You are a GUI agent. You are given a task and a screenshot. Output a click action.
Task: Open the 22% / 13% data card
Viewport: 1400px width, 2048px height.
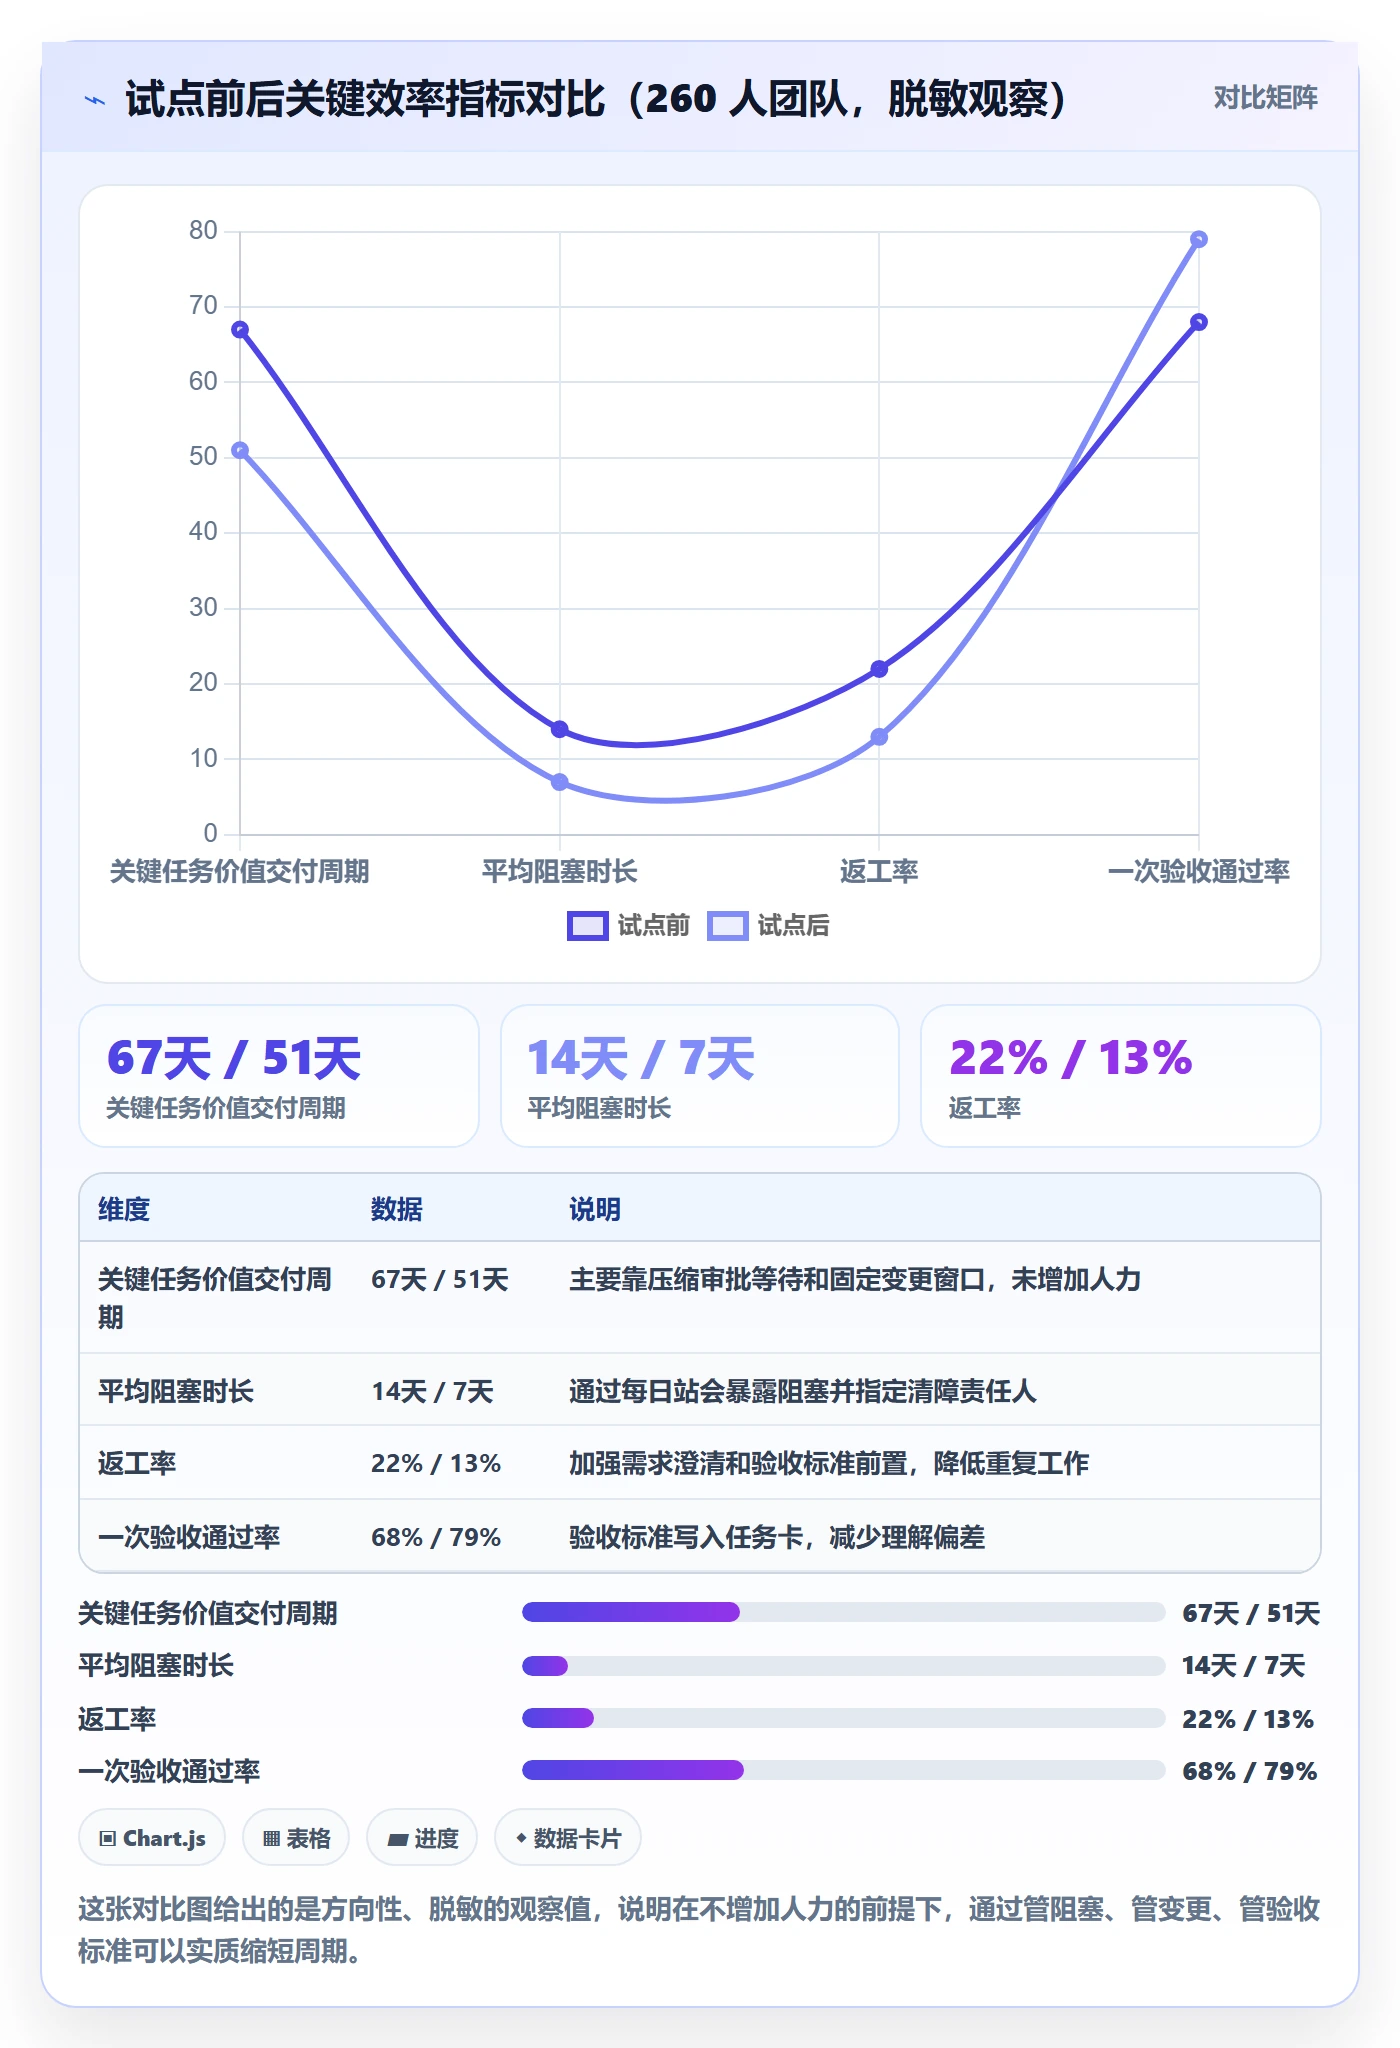tap(1121, 1076)
